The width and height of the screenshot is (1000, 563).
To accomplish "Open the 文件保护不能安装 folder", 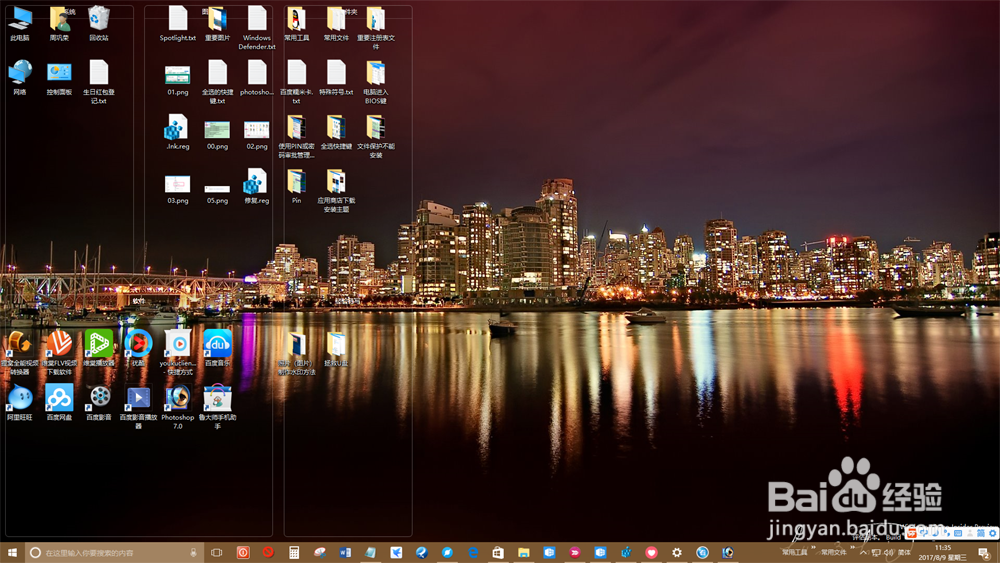I will coord(376,136).
